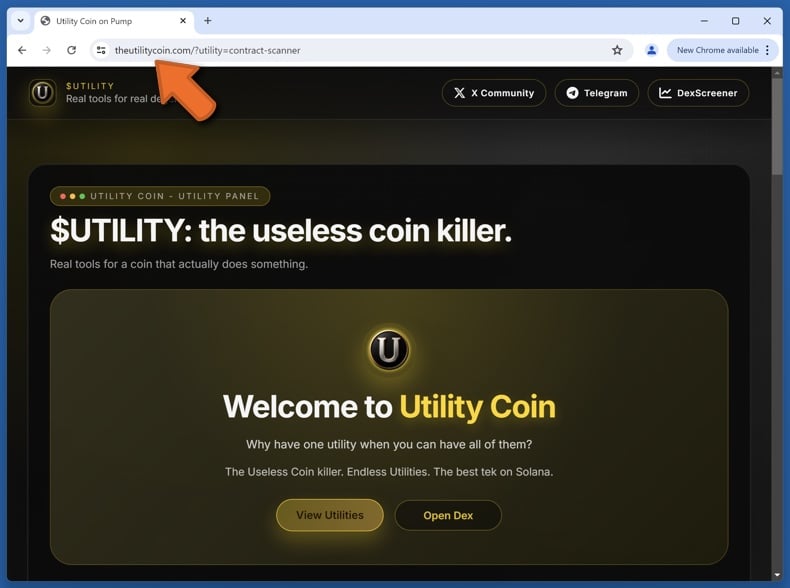Viewport: 790px width, 588px height.
Task: Expand the tab search dropdown arrow
Action: tap(21, 21)
